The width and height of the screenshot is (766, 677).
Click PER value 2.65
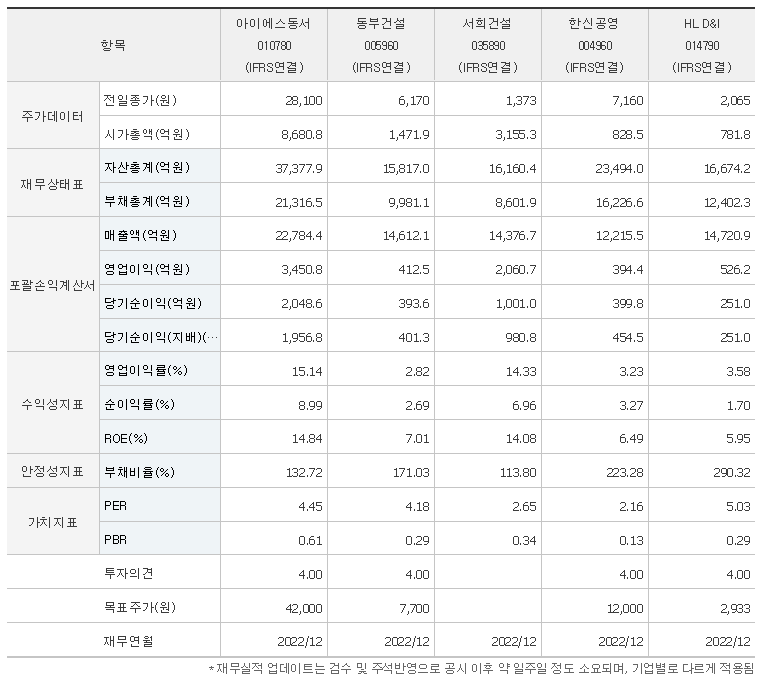(524, 507)
